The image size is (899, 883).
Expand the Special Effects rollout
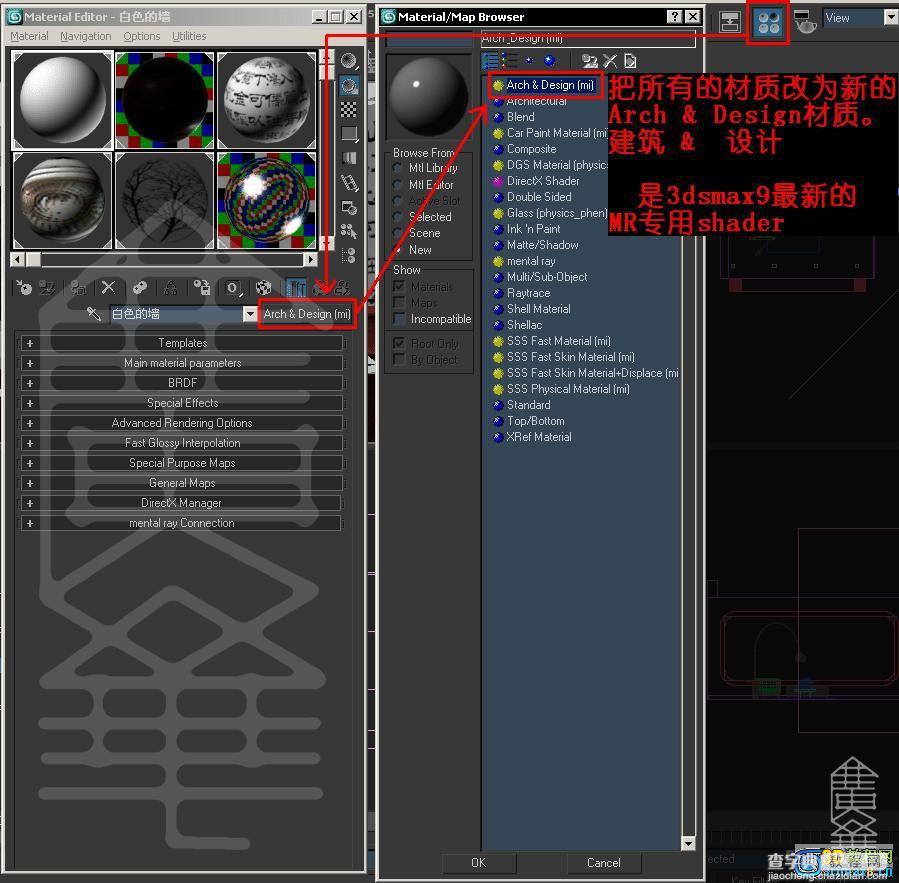point(182,403)
